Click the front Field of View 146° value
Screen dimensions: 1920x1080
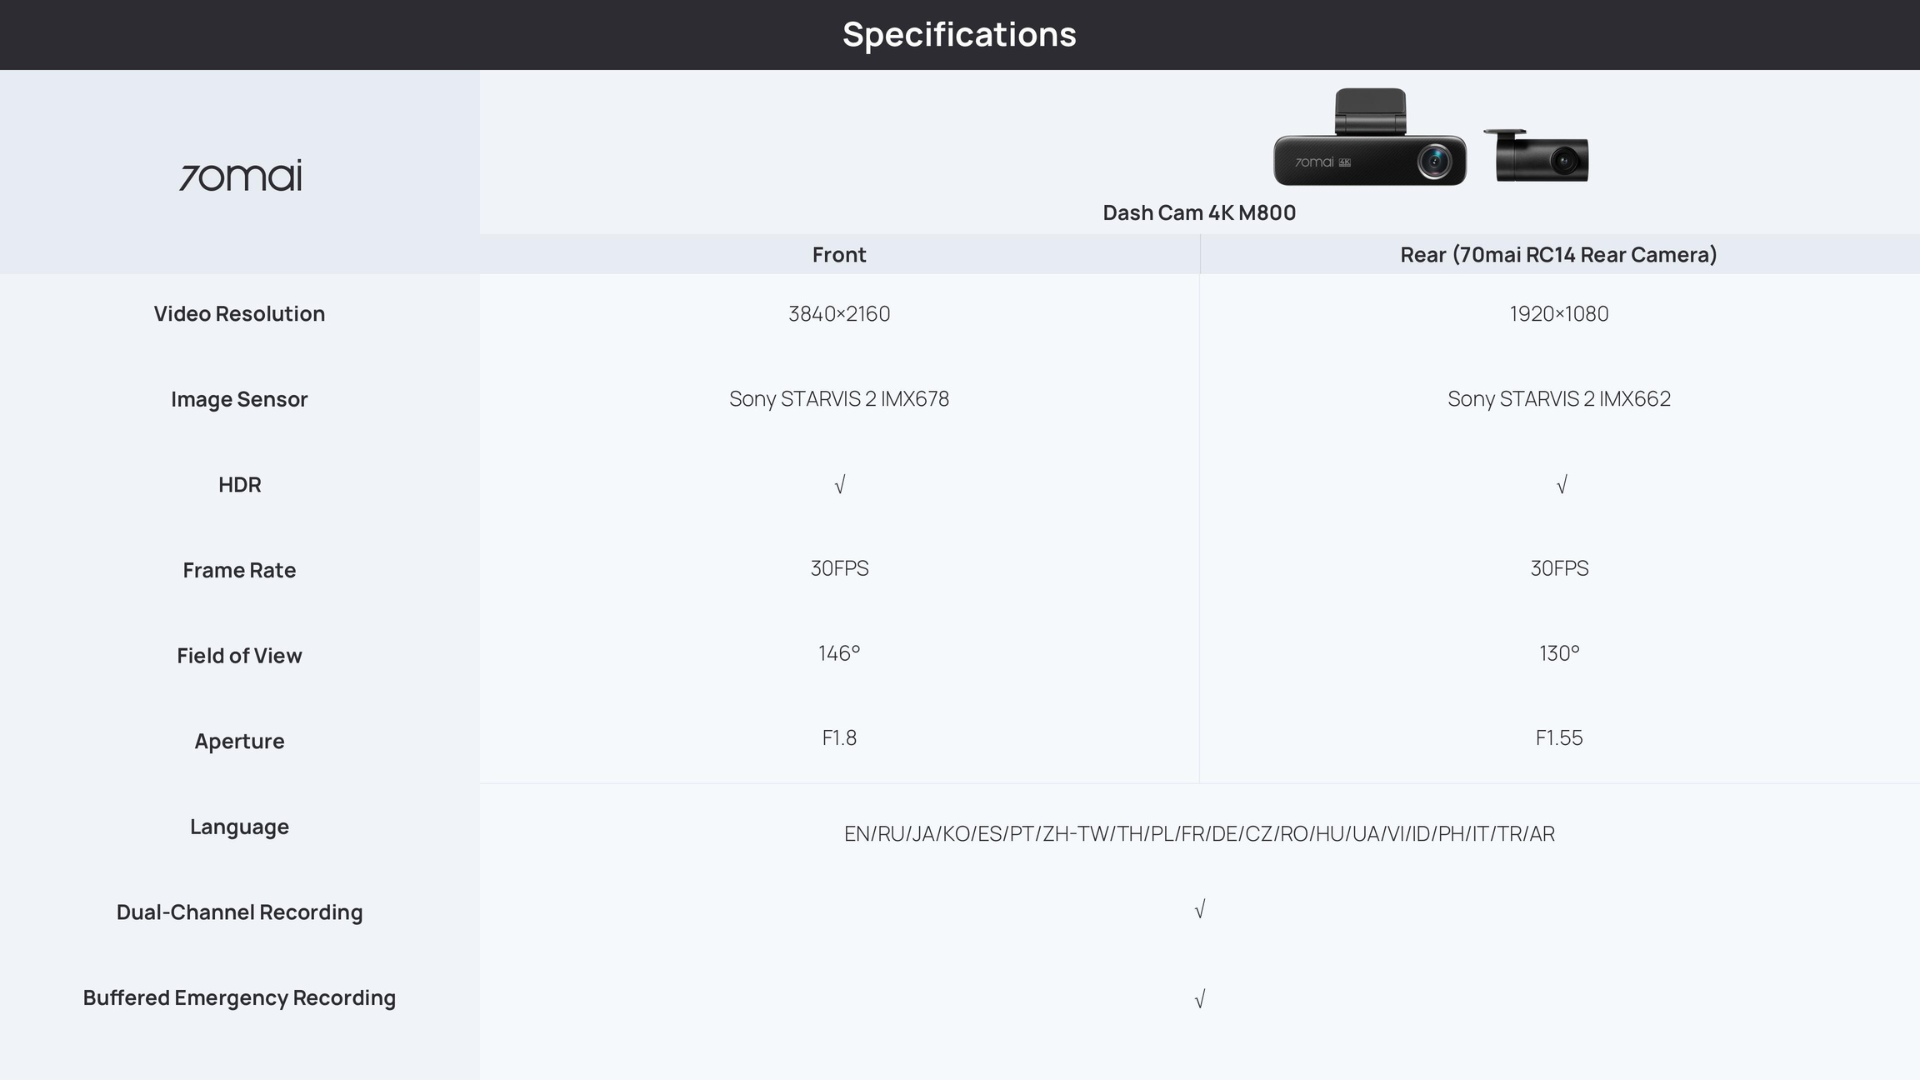[x=839, y=654]
